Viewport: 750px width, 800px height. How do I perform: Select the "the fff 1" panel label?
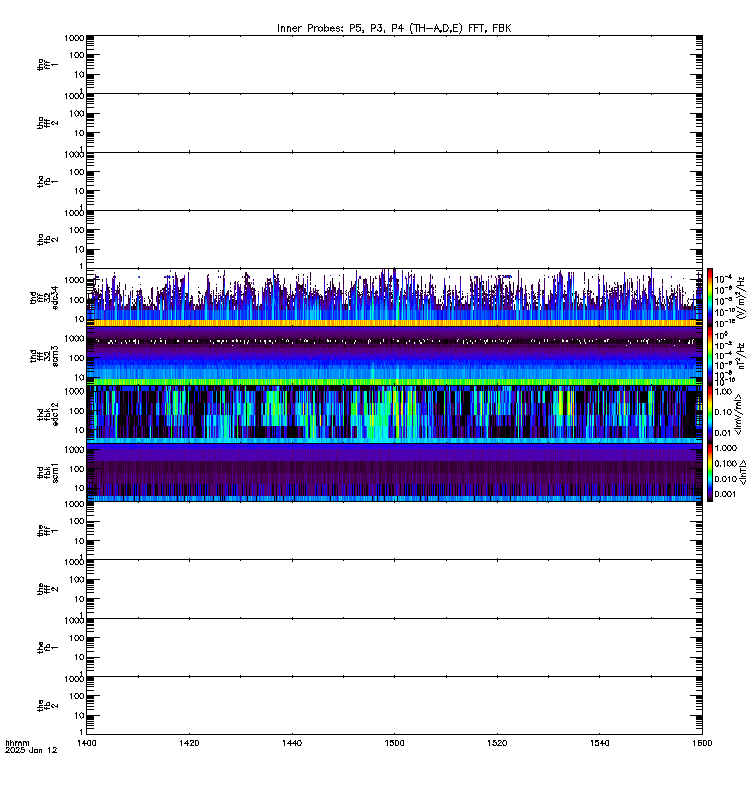[x=47, y=531]
